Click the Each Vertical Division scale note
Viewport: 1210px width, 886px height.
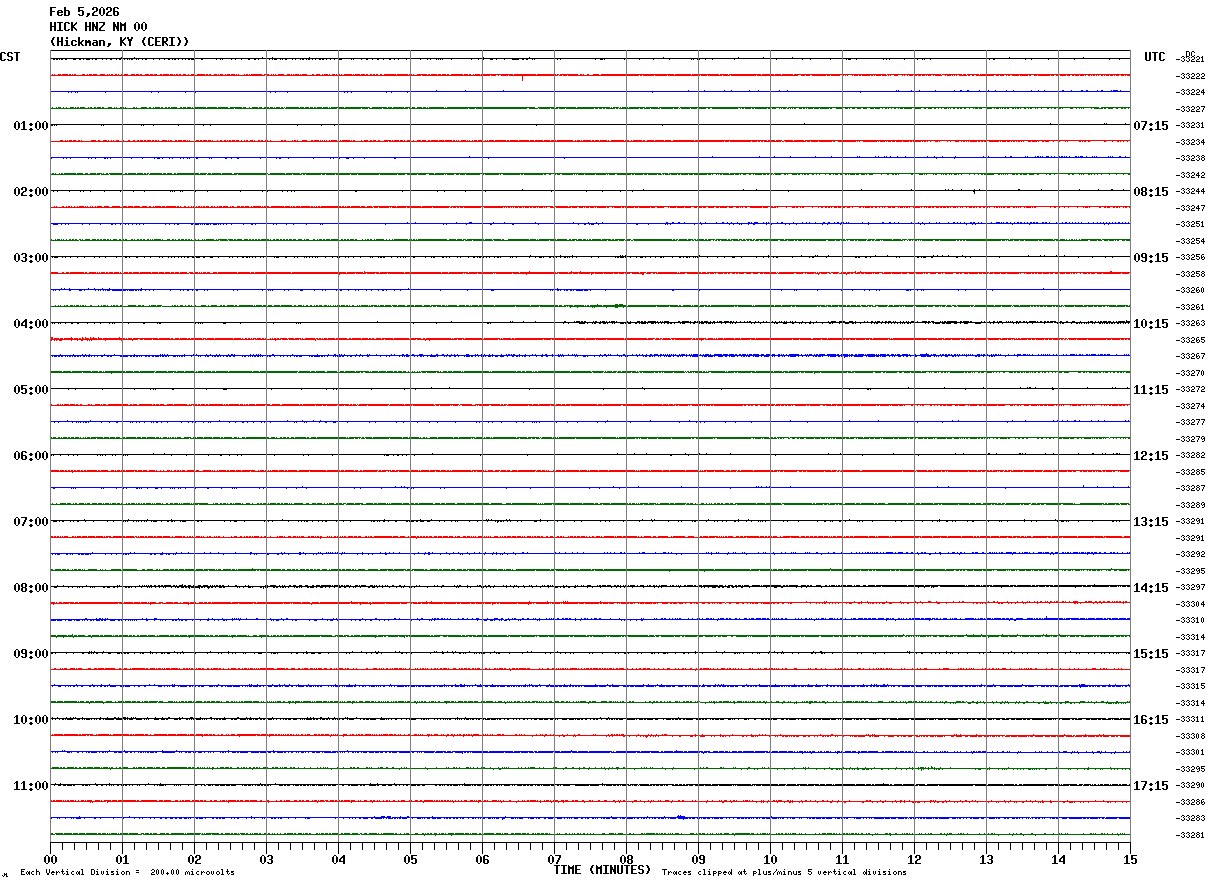pos(127,873)
